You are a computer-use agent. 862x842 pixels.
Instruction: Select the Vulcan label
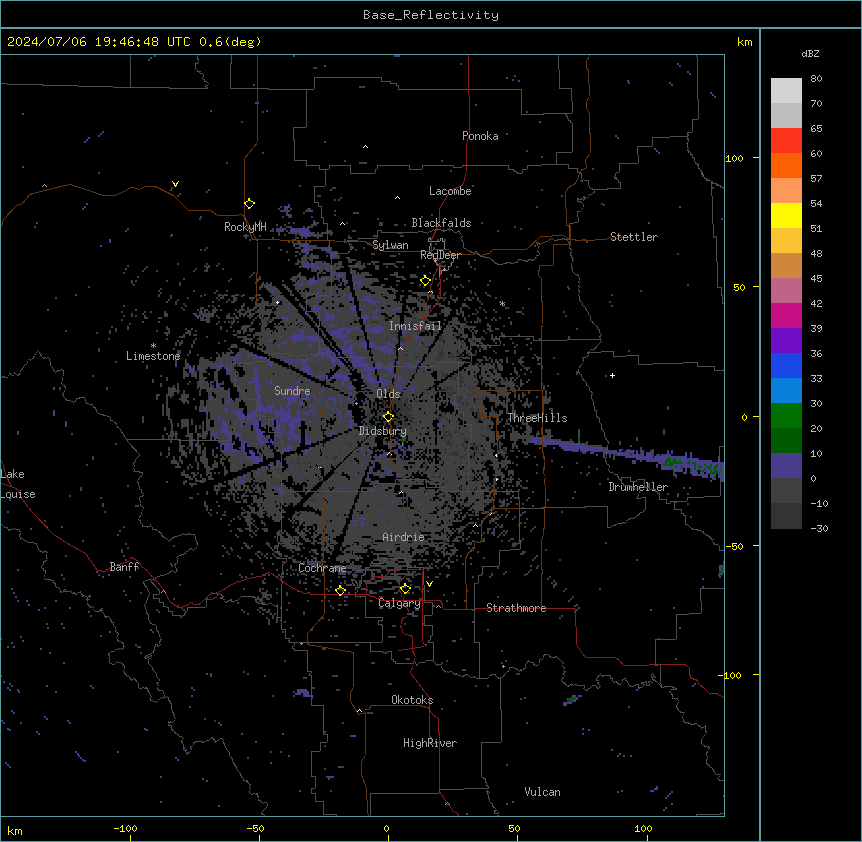(542, 792)
